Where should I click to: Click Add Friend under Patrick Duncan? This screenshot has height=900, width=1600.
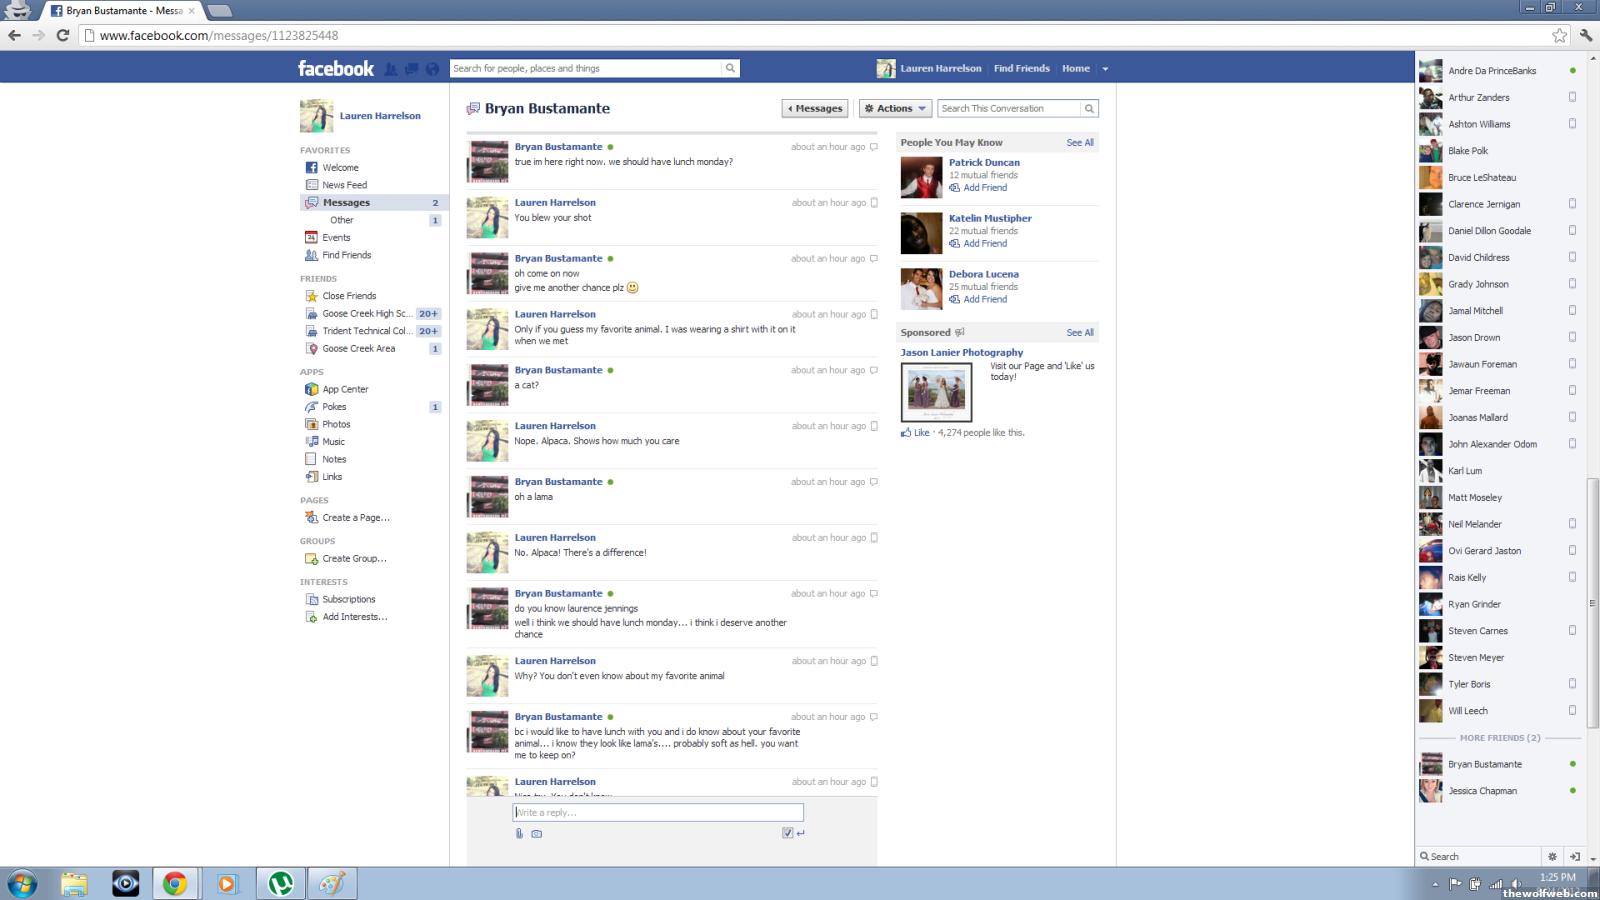coord(984,188)
